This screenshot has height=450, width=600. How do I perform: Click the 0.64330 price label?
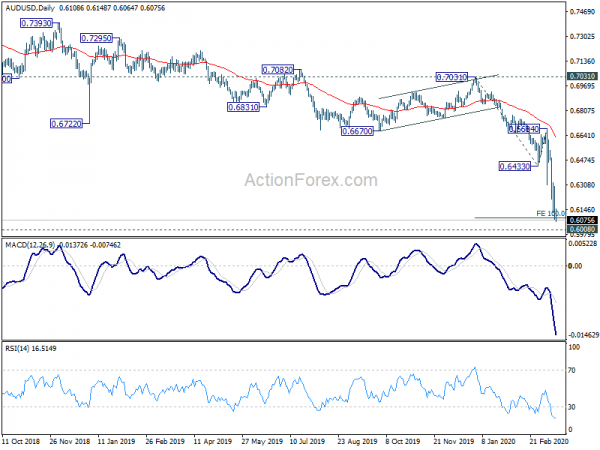click(x=515, y=166)
